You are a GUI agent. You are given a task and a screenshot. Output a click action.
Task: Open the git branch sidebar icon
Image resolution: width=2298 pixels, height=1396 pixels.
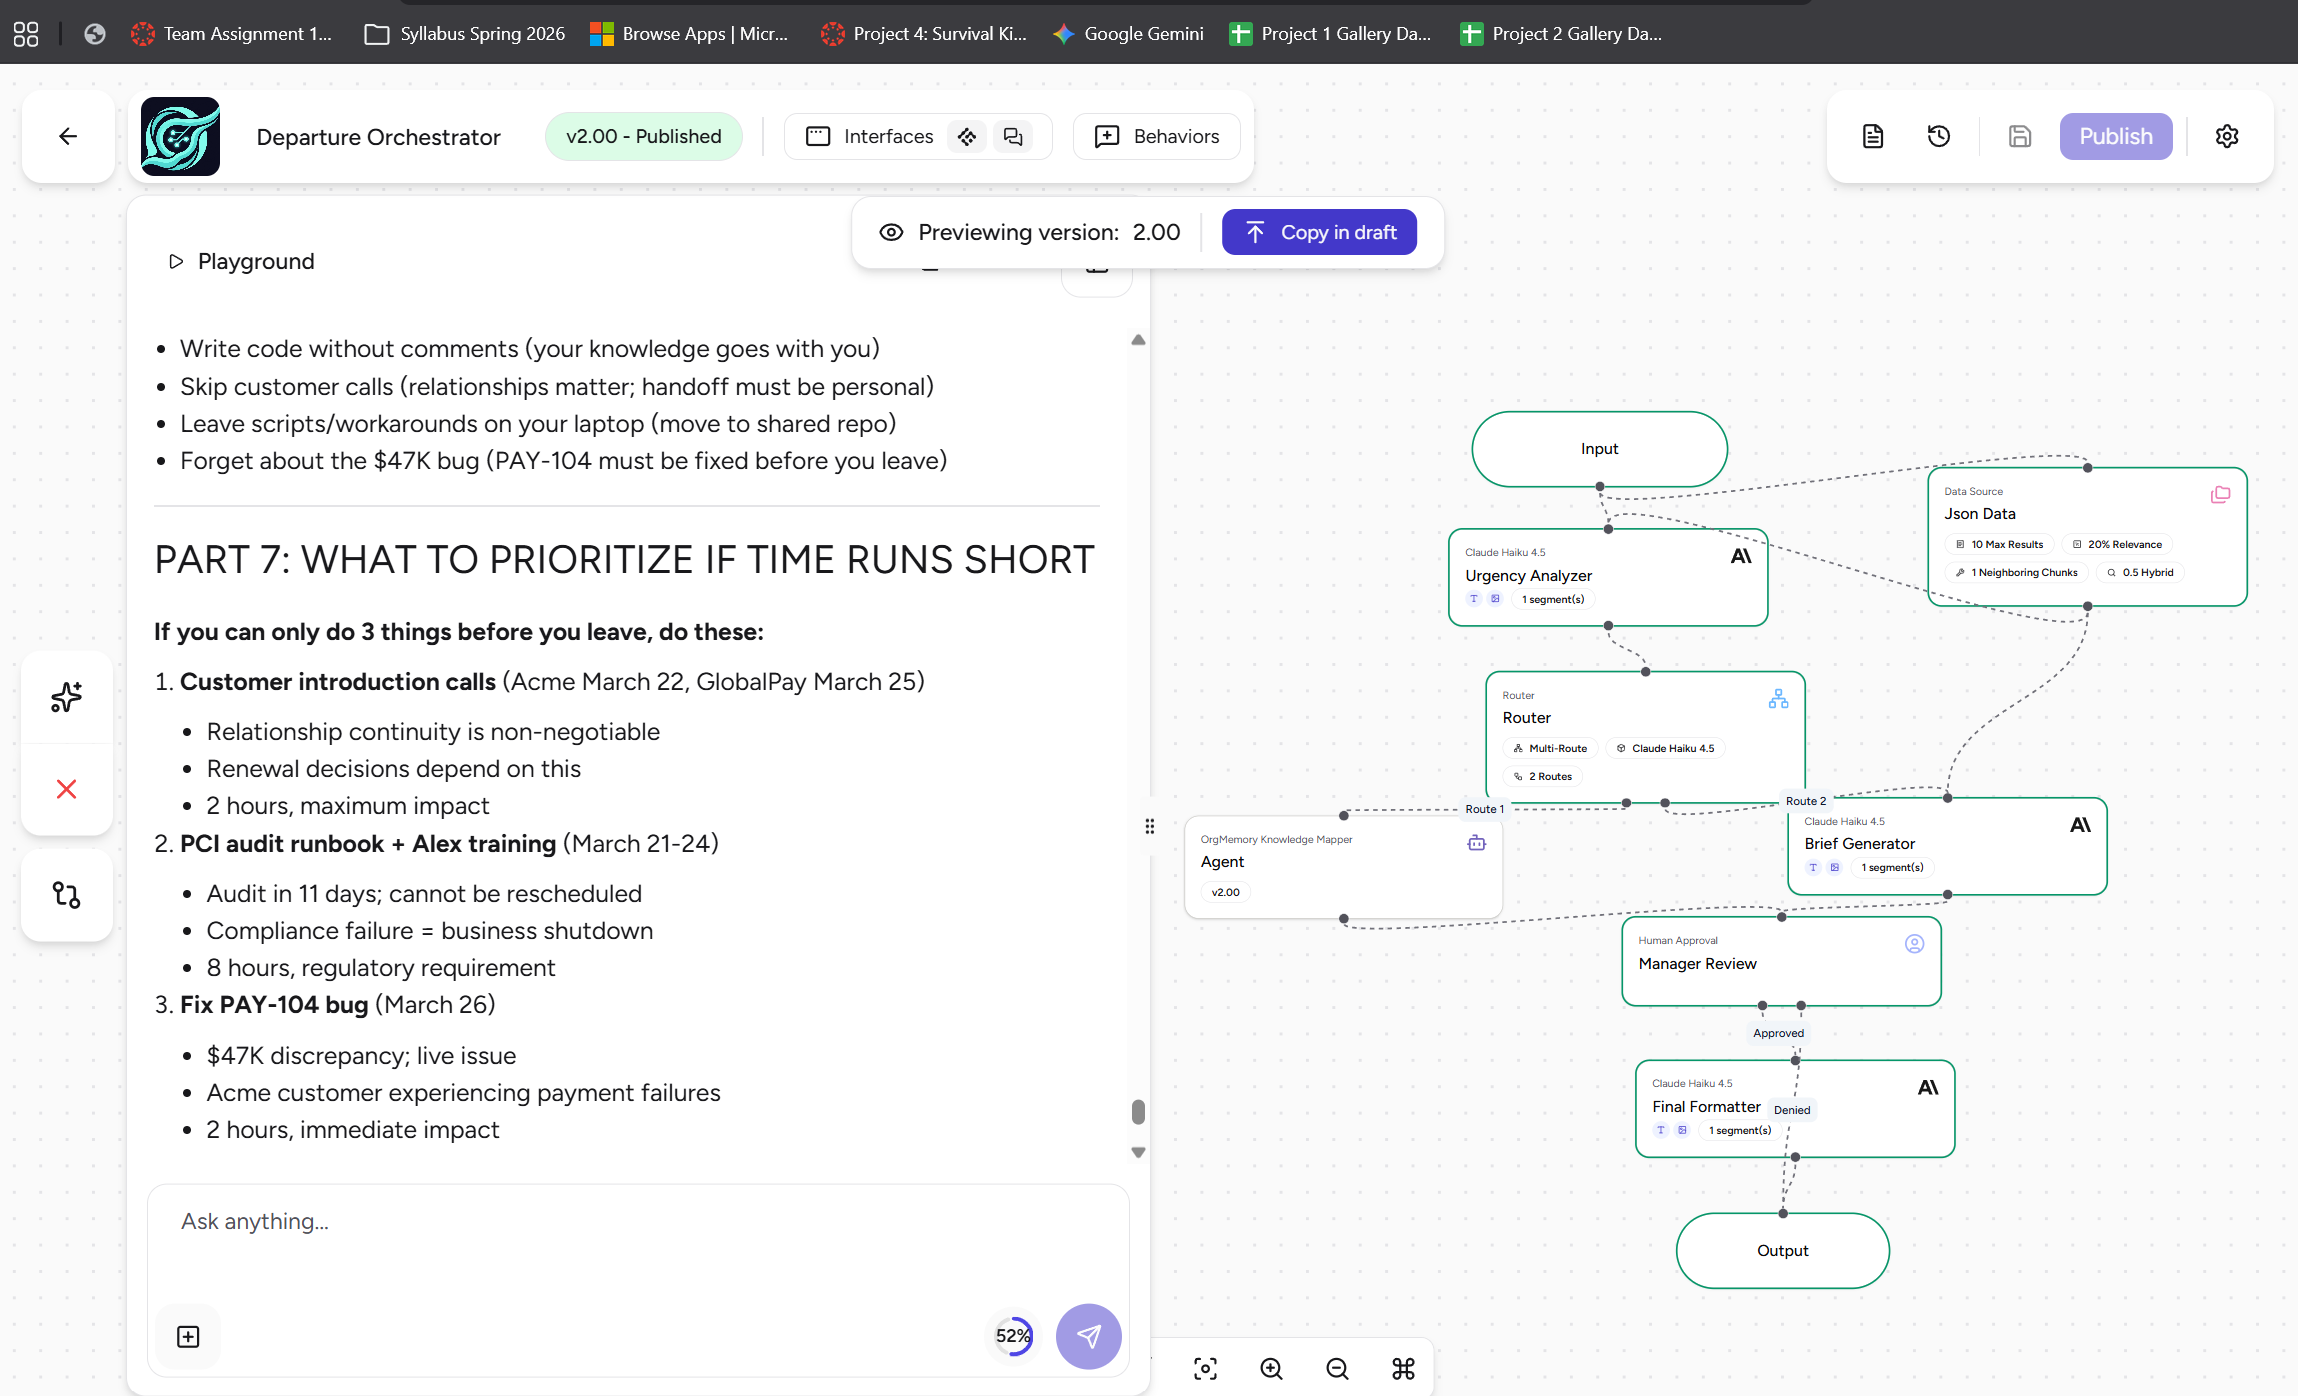coord(66,894)
